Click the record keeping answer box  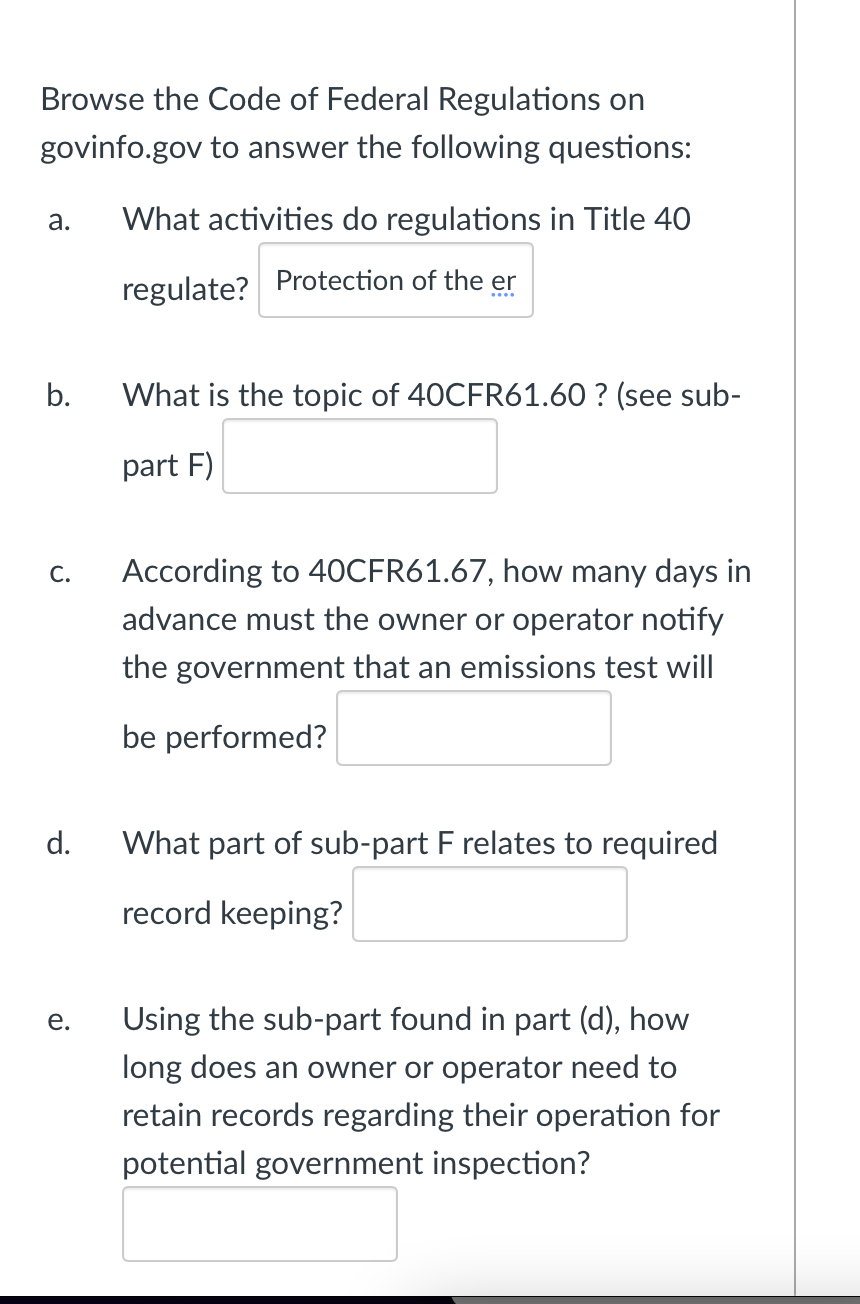pos(489,903)
